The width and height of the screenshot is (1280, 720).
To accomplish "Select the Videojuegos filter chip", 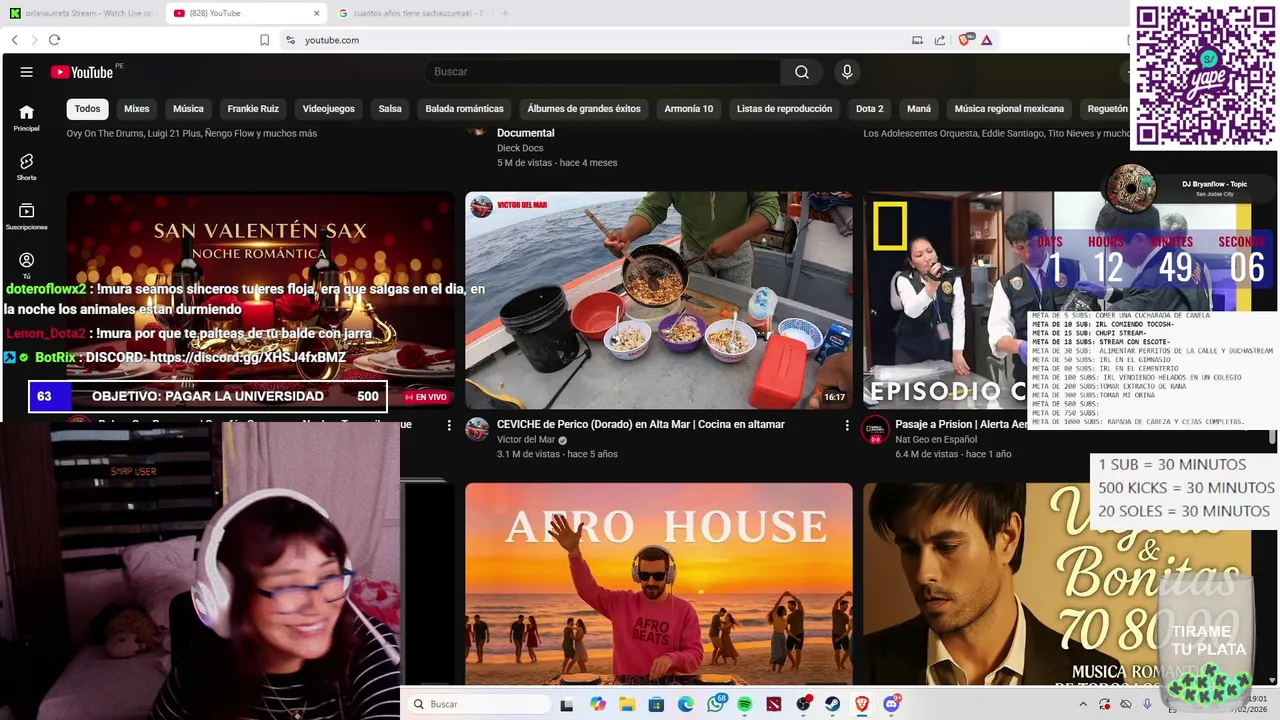I will click(x=328, y=109).
